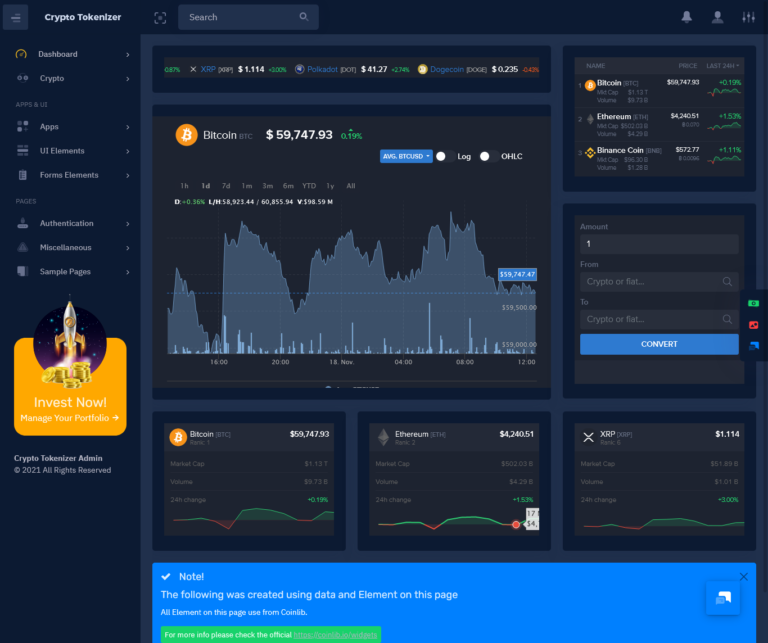This screenshot has height=643, width=768.
Task: Click the Miscellaneous warning icon
Action: click(23, 247)
